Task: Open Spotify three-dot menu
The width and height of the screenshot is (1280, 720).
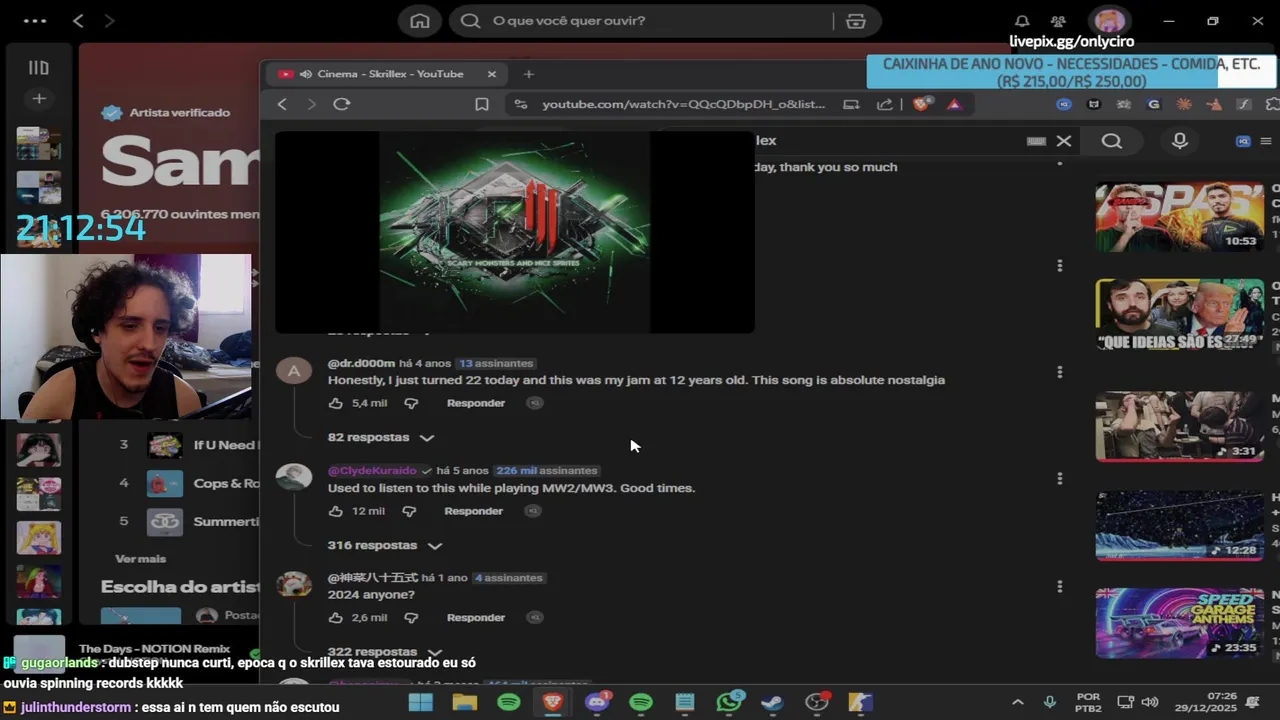Action: click(x=34, y=21)
